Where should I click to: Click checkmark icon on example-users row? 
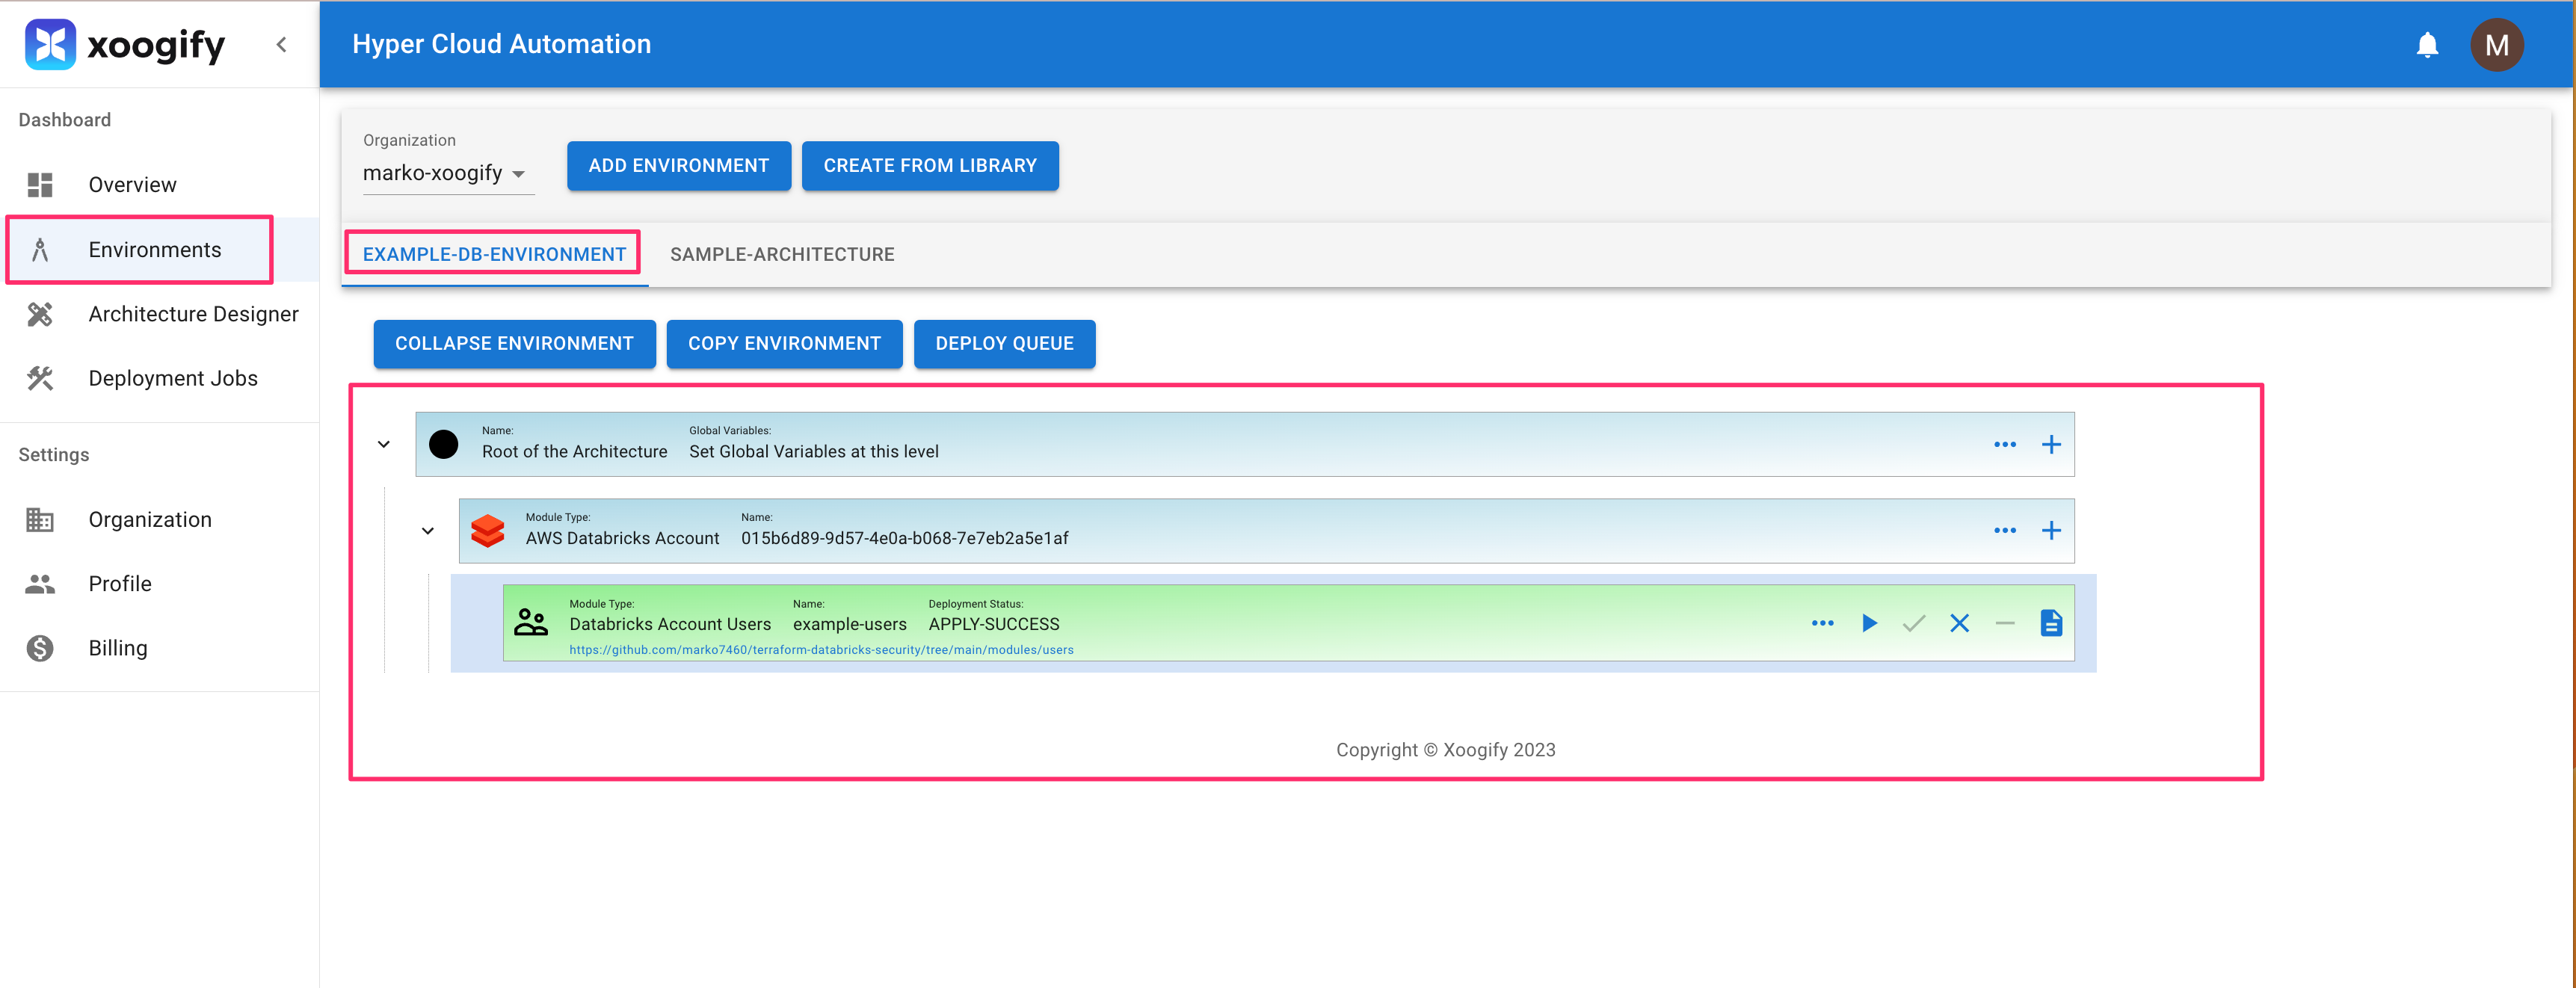tap(1913, 623)
